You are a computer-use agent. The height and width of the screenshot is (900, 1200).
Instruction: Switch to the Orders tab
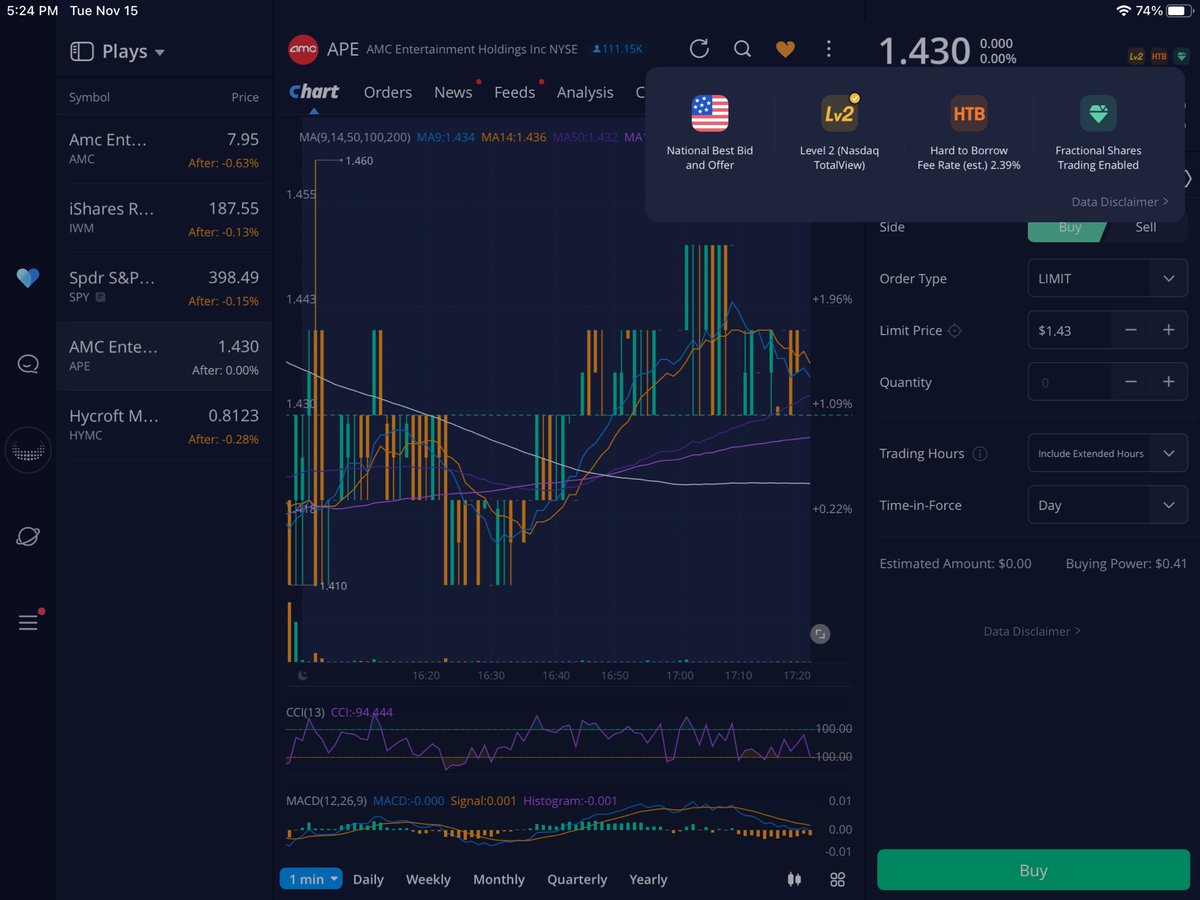tap(388, 92)
